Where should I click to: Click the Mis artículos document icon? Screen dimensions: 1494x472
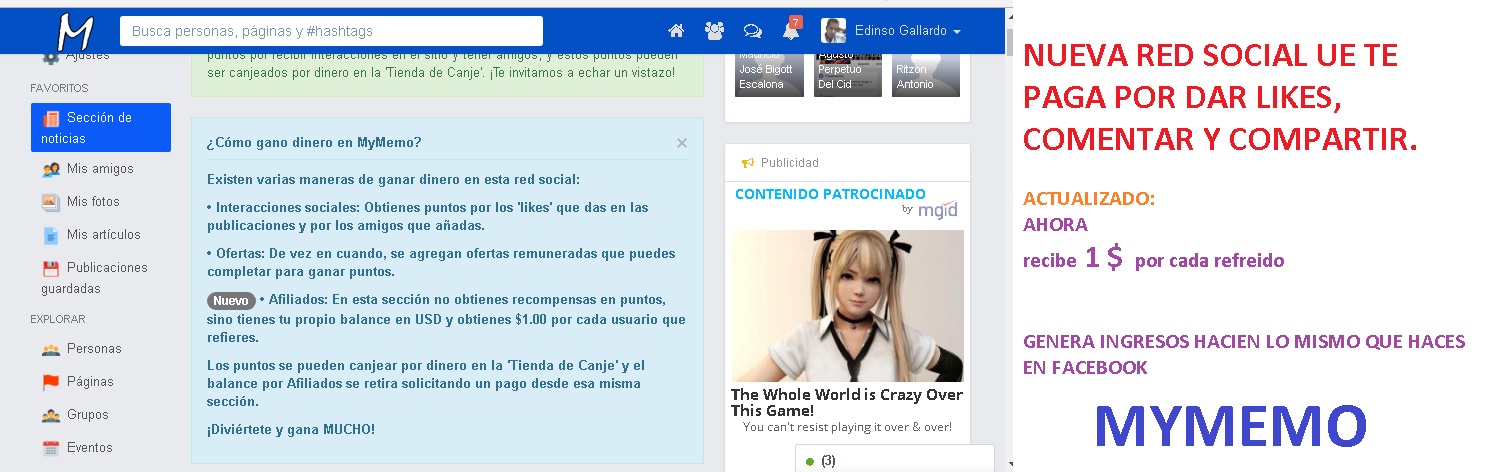(x=51, y=235)
